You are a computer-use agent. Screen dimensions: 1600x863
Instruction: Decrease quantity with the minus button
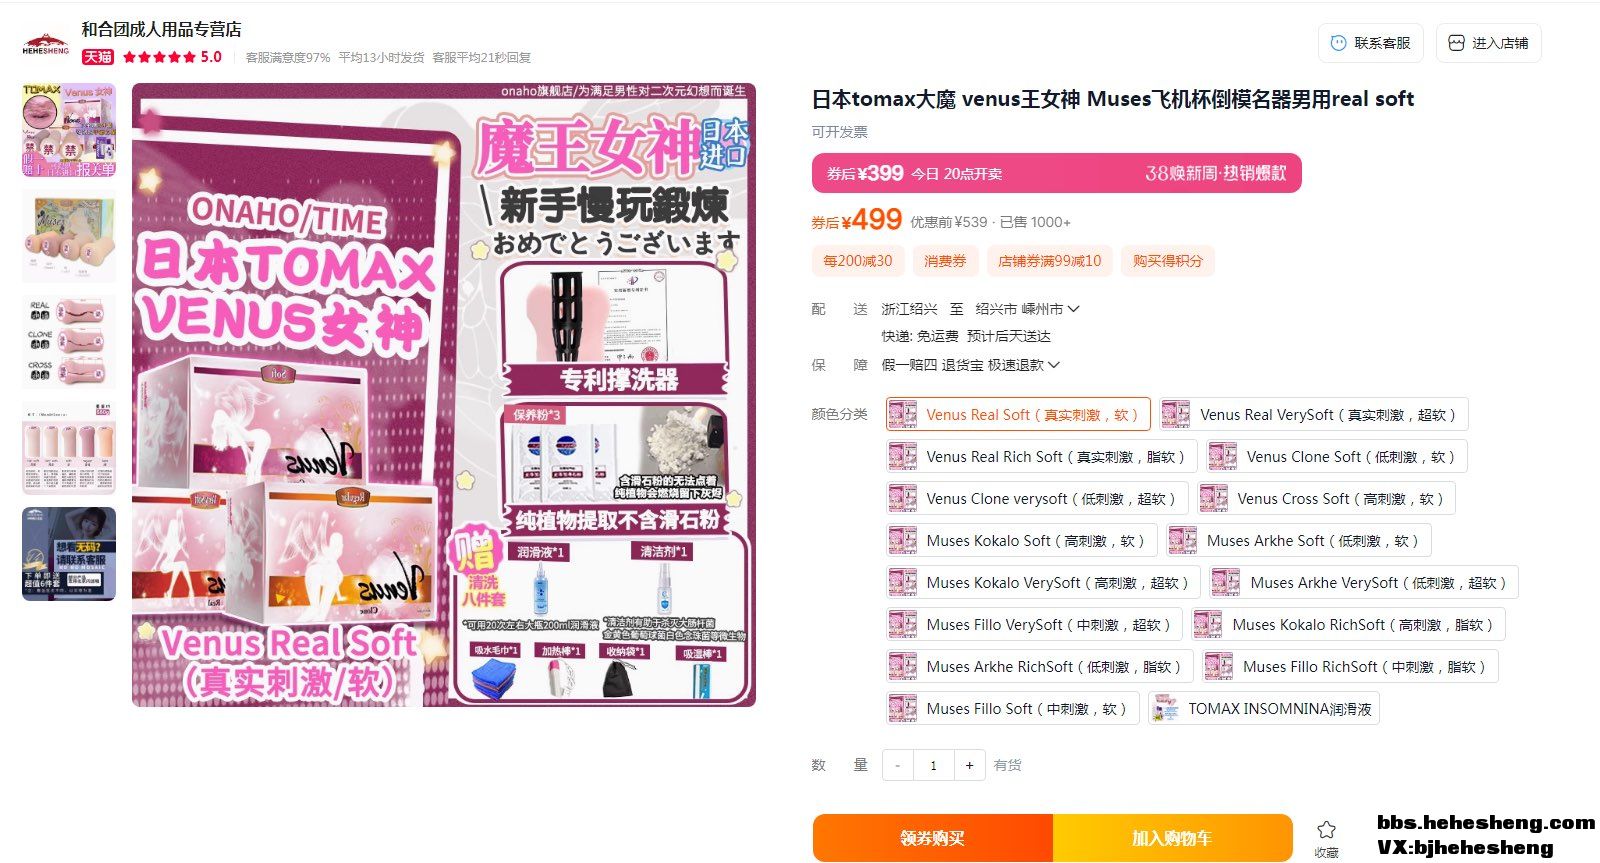898,765
